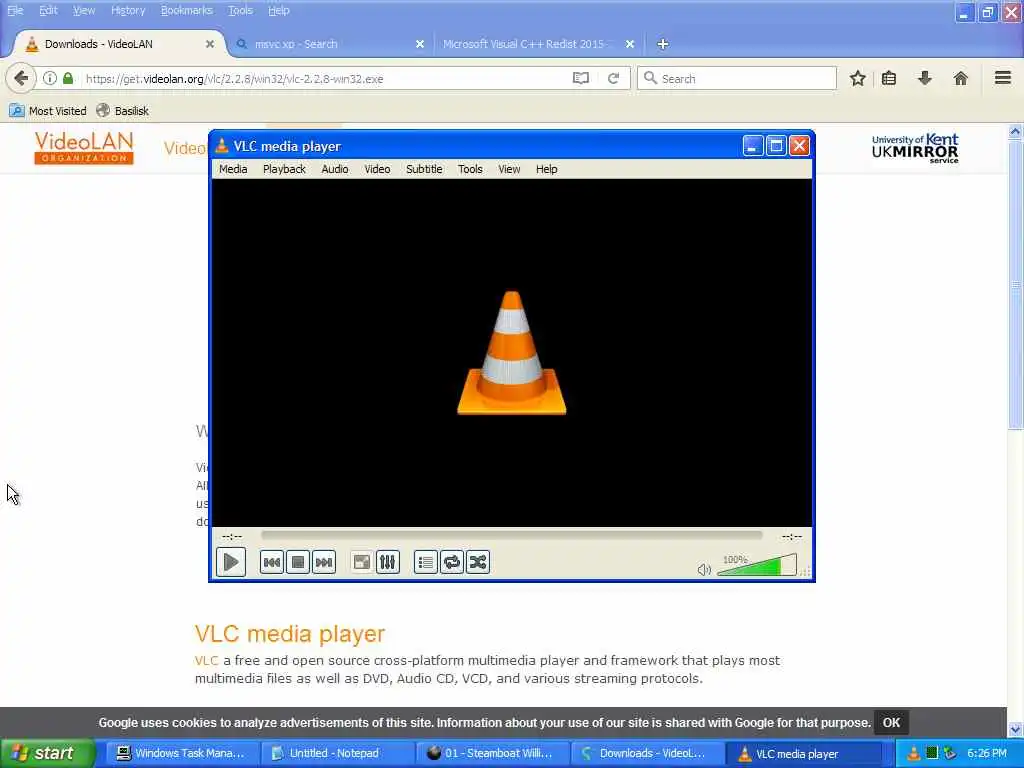Start playback with VLC play button

231,562
